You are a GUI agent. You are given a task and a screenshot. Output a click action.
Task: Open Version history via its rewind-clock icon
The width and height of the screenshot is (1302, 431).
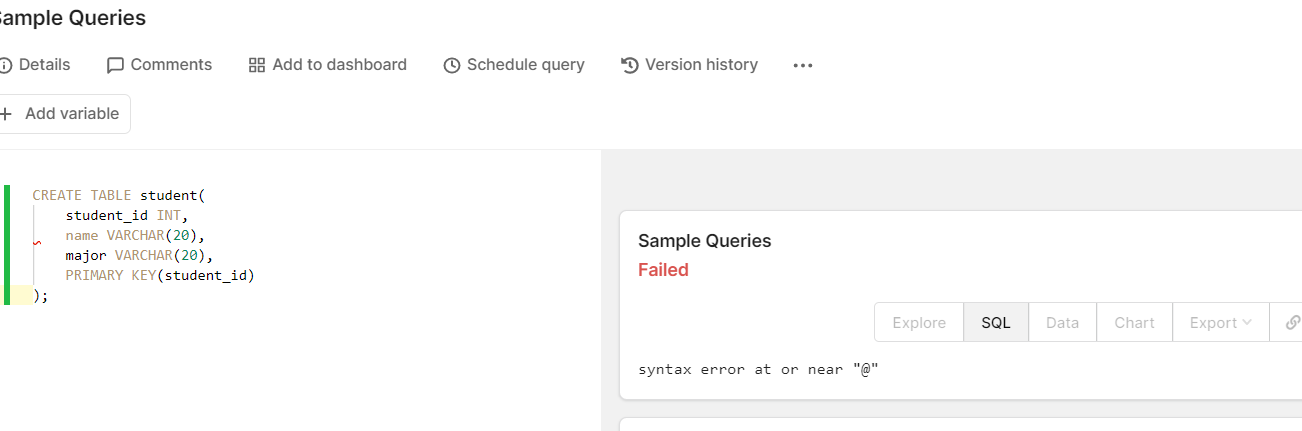(x=630, y=65)
